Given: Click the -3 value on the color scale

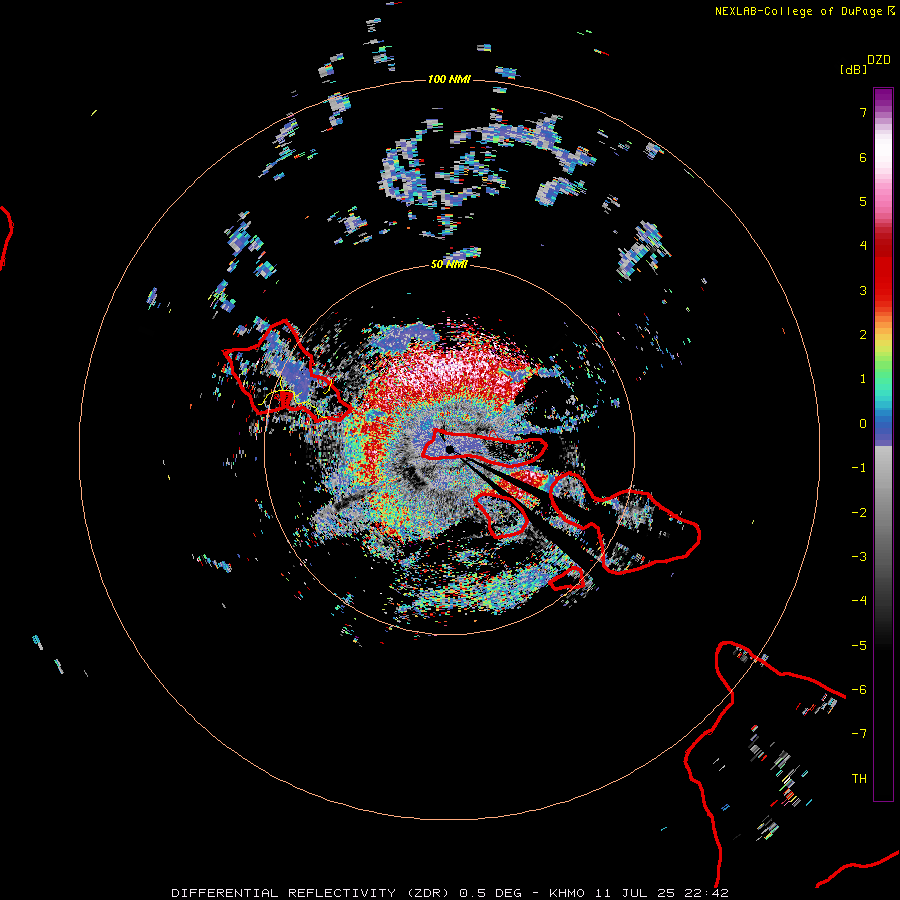Looking at the screenshot, I should click(x=859, y=557).
